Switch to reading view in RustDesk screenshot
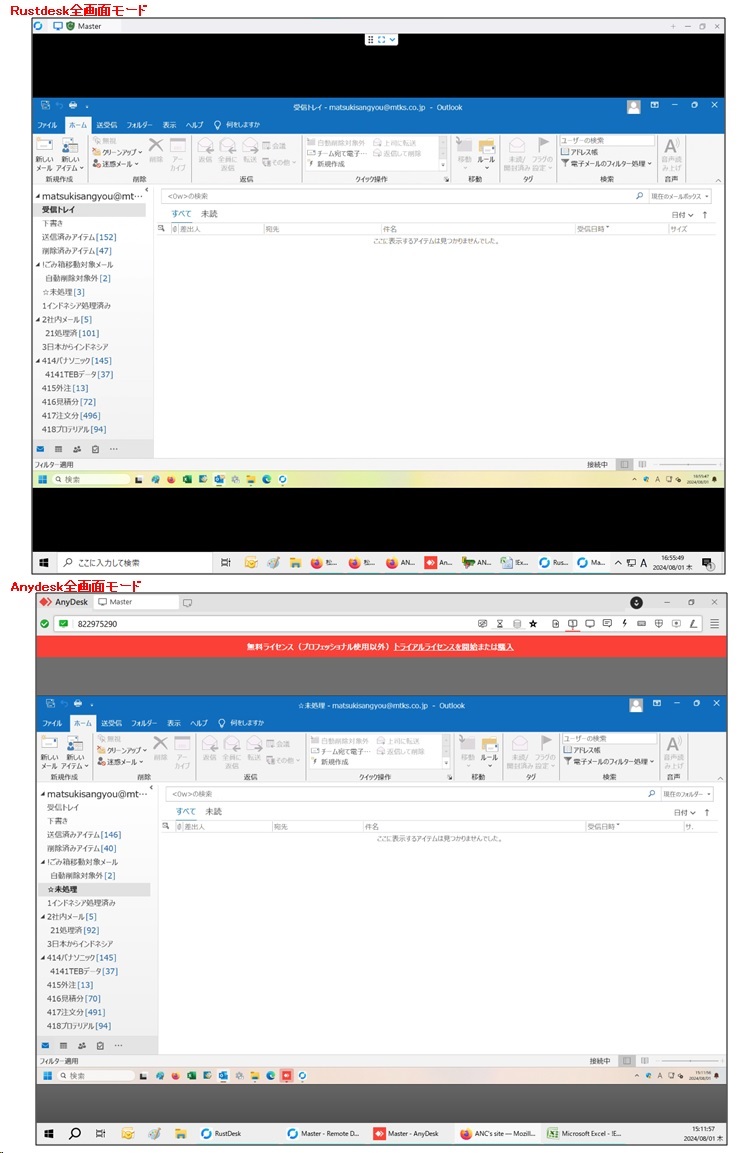750x1153 pixels. coord(643,464)
